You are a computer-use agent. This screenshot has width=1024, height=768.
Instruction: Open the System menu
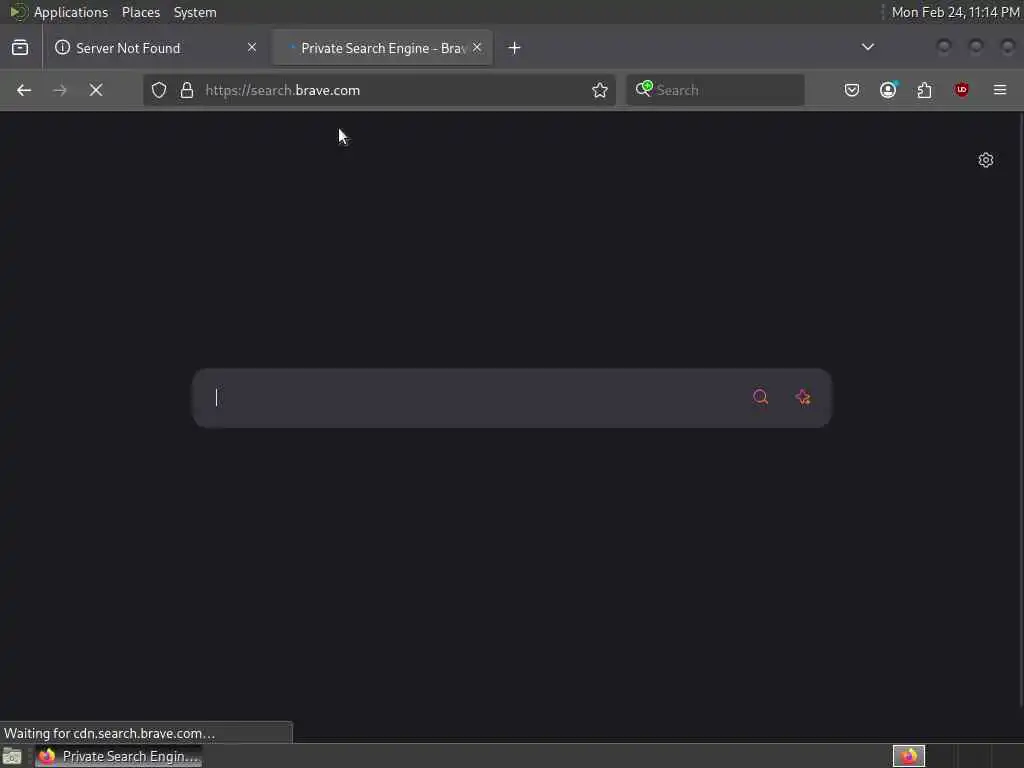click(195, 12)
